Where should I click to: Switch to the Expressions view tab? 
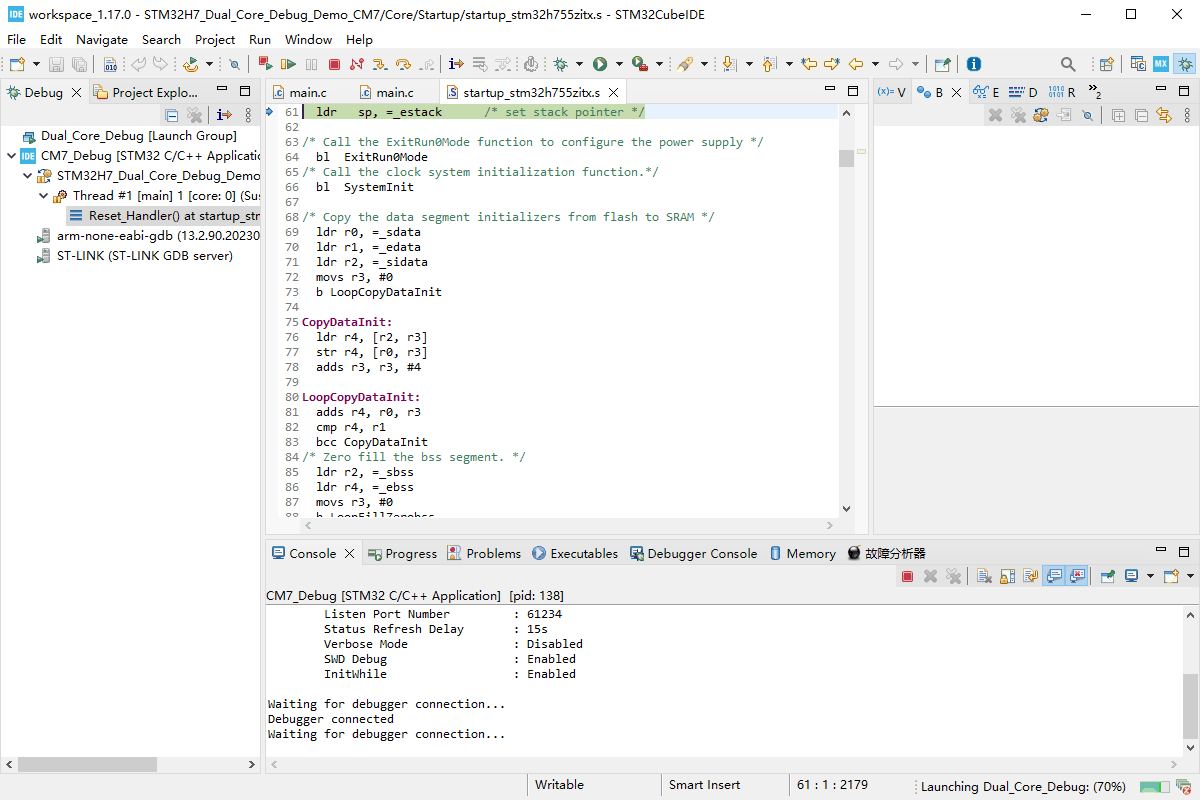[x=986, y=92]
